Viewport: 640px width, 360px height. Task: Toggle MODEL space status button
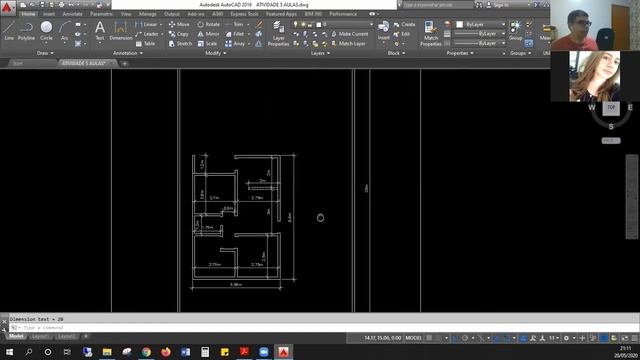[x=413, y=338]
